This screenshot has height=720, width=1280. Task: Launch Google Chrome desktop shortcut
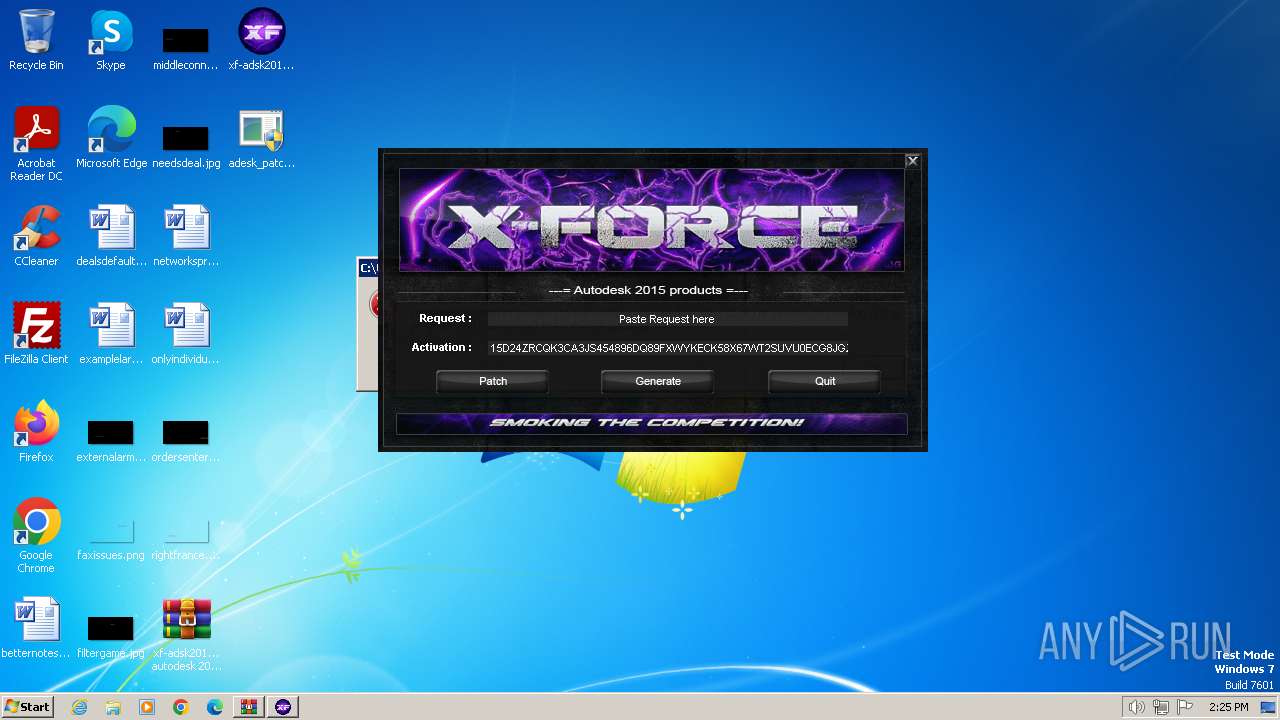(x=36, y=536)
